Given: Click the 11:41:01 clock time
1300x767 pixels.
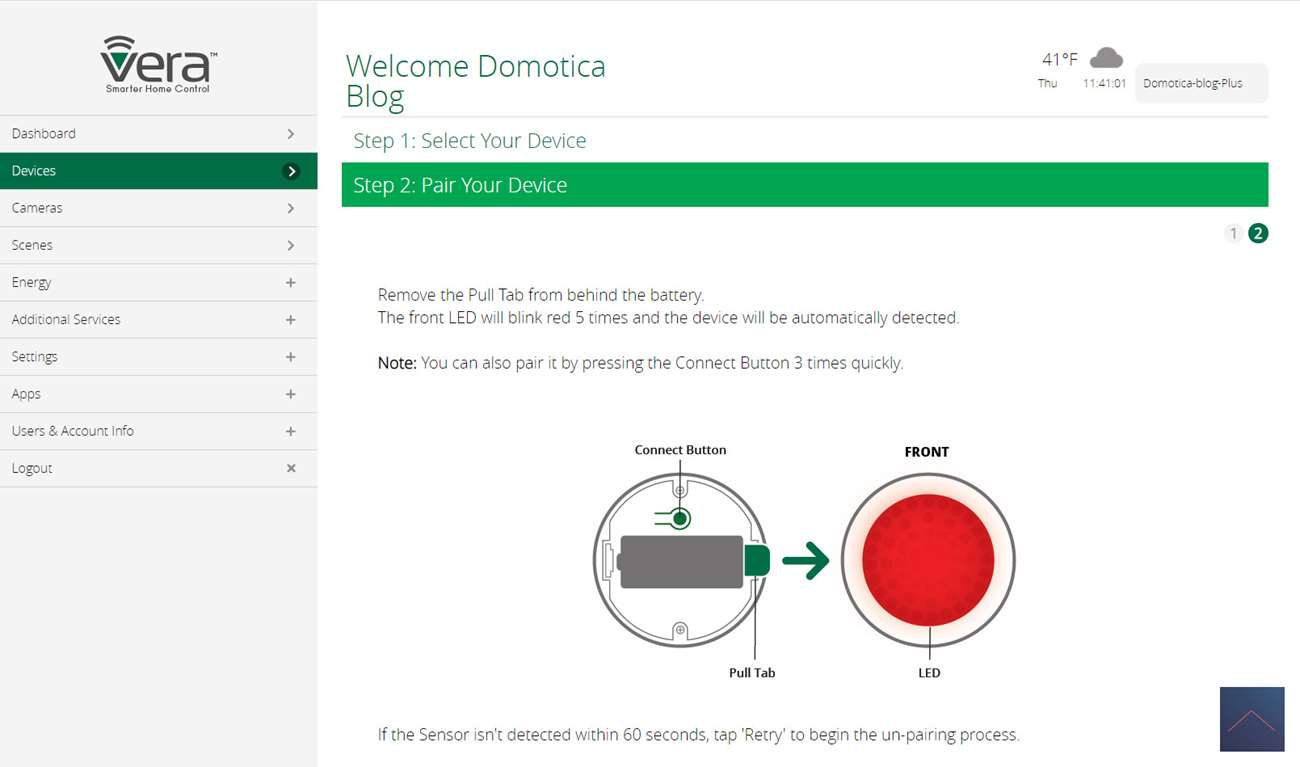Looking at the screenshot, I should (1104, 83).
